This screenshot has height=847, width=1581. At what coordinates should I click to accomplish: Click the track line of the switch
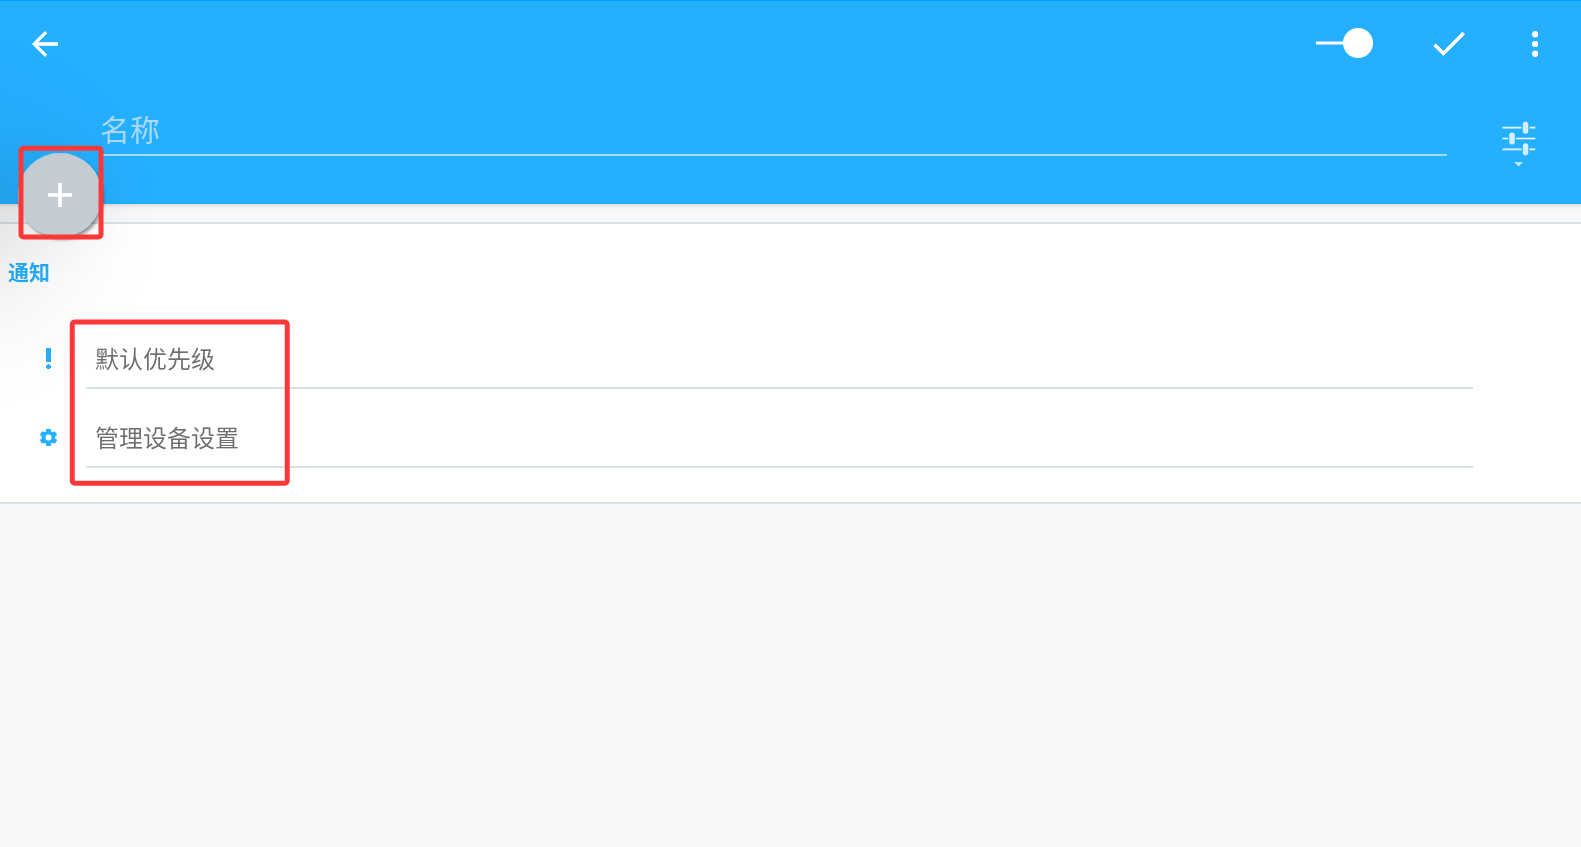pos(1329,44)
